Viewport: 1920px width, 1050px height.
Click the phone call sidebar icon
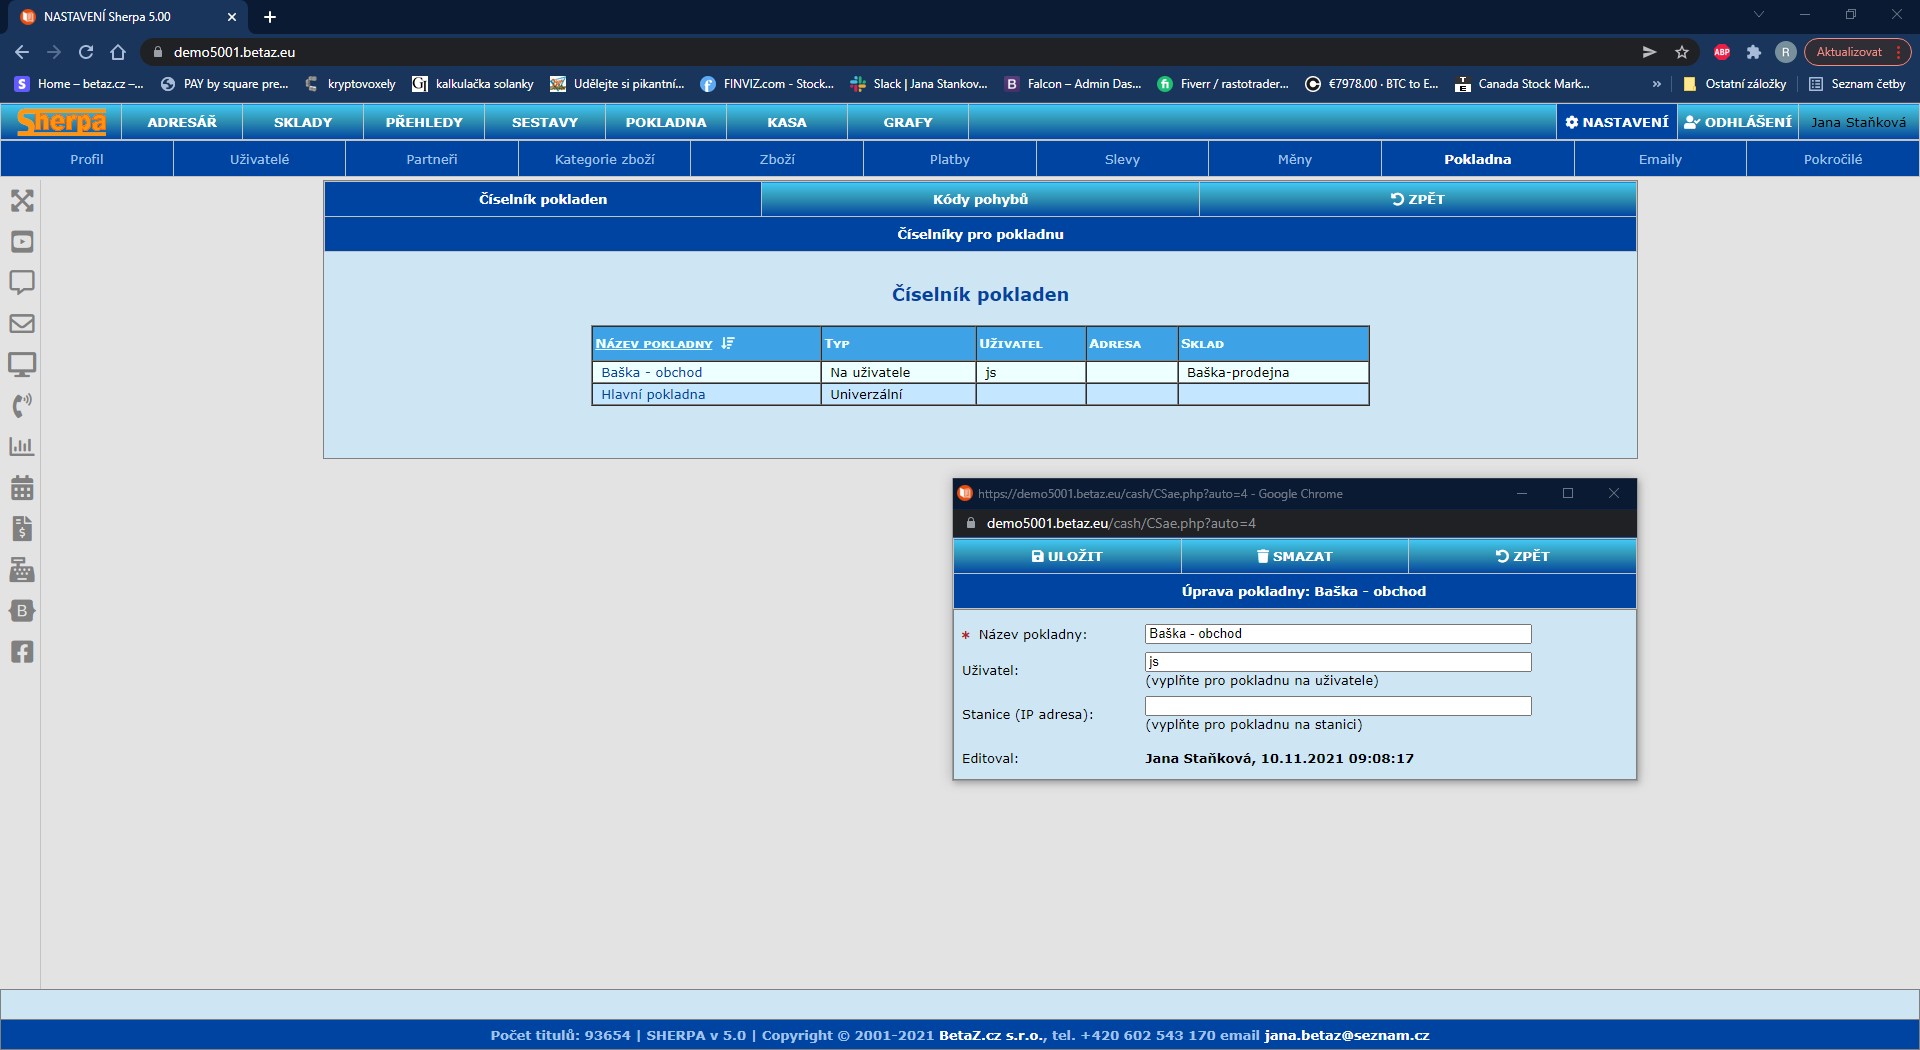22,405
